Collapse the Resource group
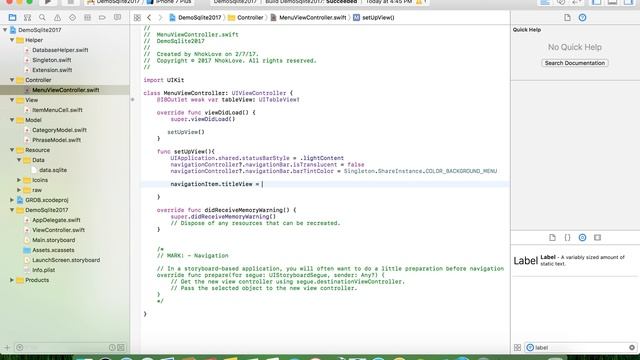 (x=12, y=150)
